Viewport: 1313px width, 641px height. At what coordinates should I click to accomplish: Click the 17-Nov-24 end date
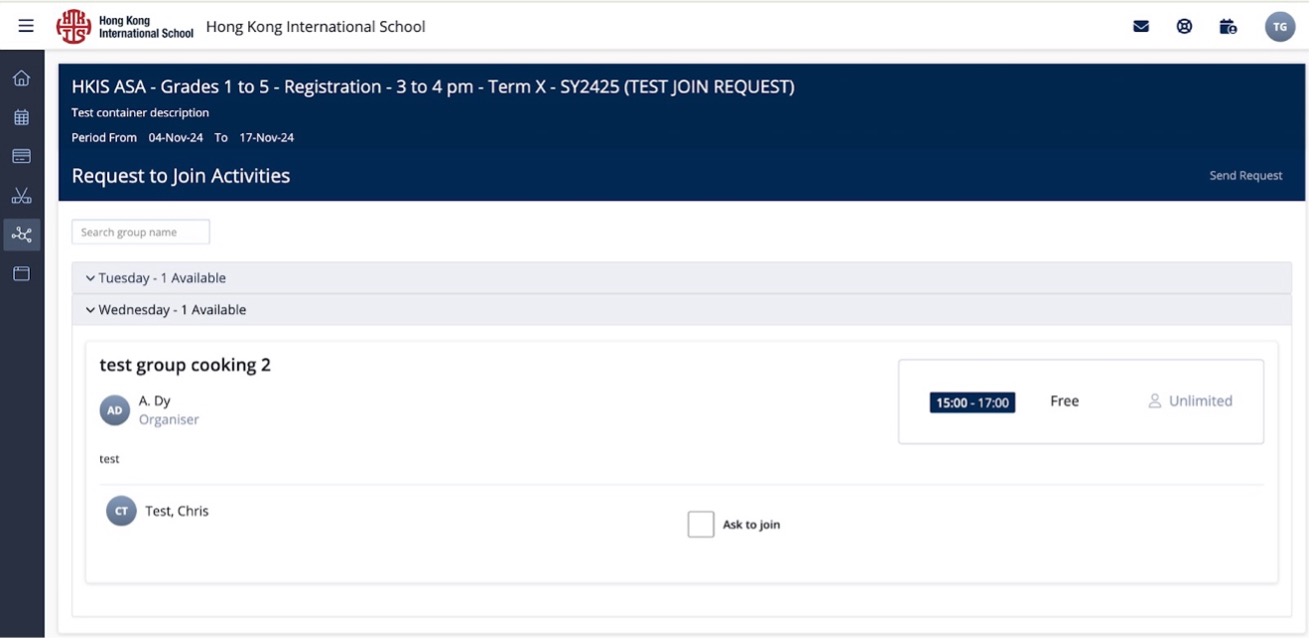pyautogui.click(x=267, y=138)
